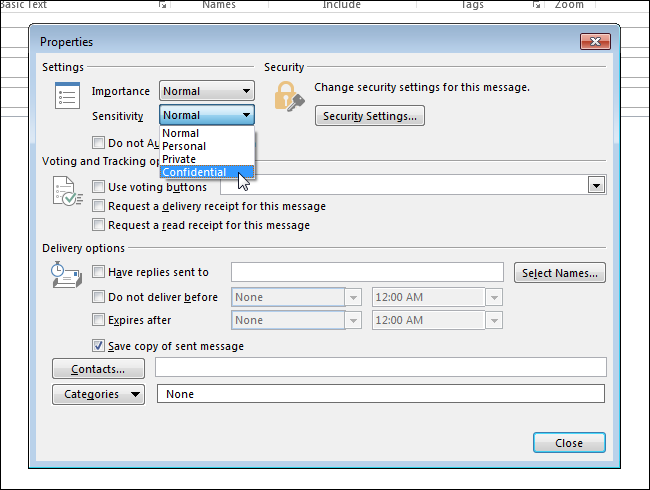Click the Tags group launcher icon

(x=536, y=5)
